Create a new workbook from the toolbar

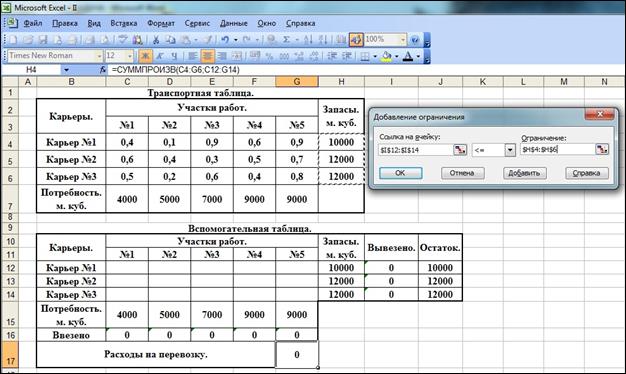(x=12, y=40)
